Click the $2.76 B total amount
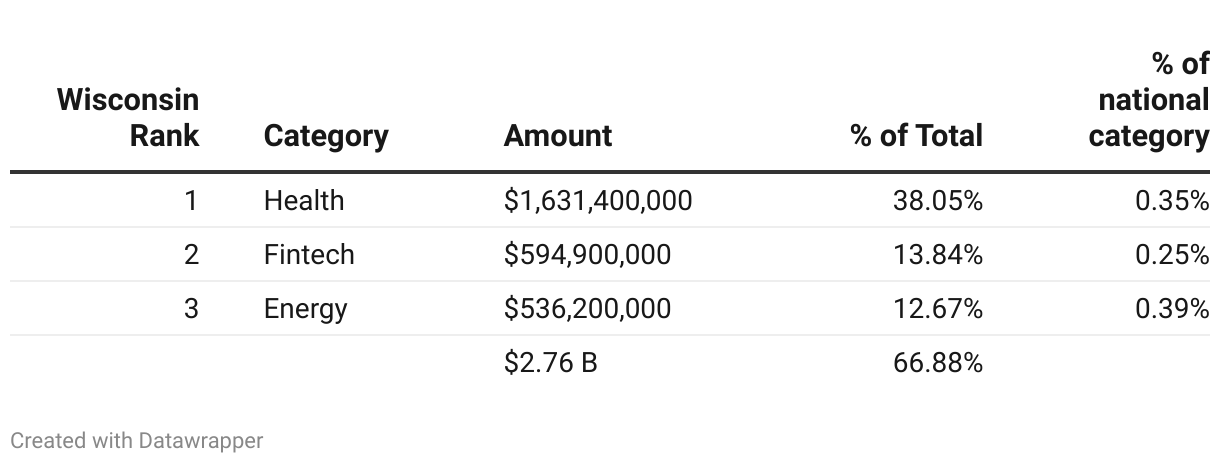The image size is (1220, 464). click(x=551, y=362)
